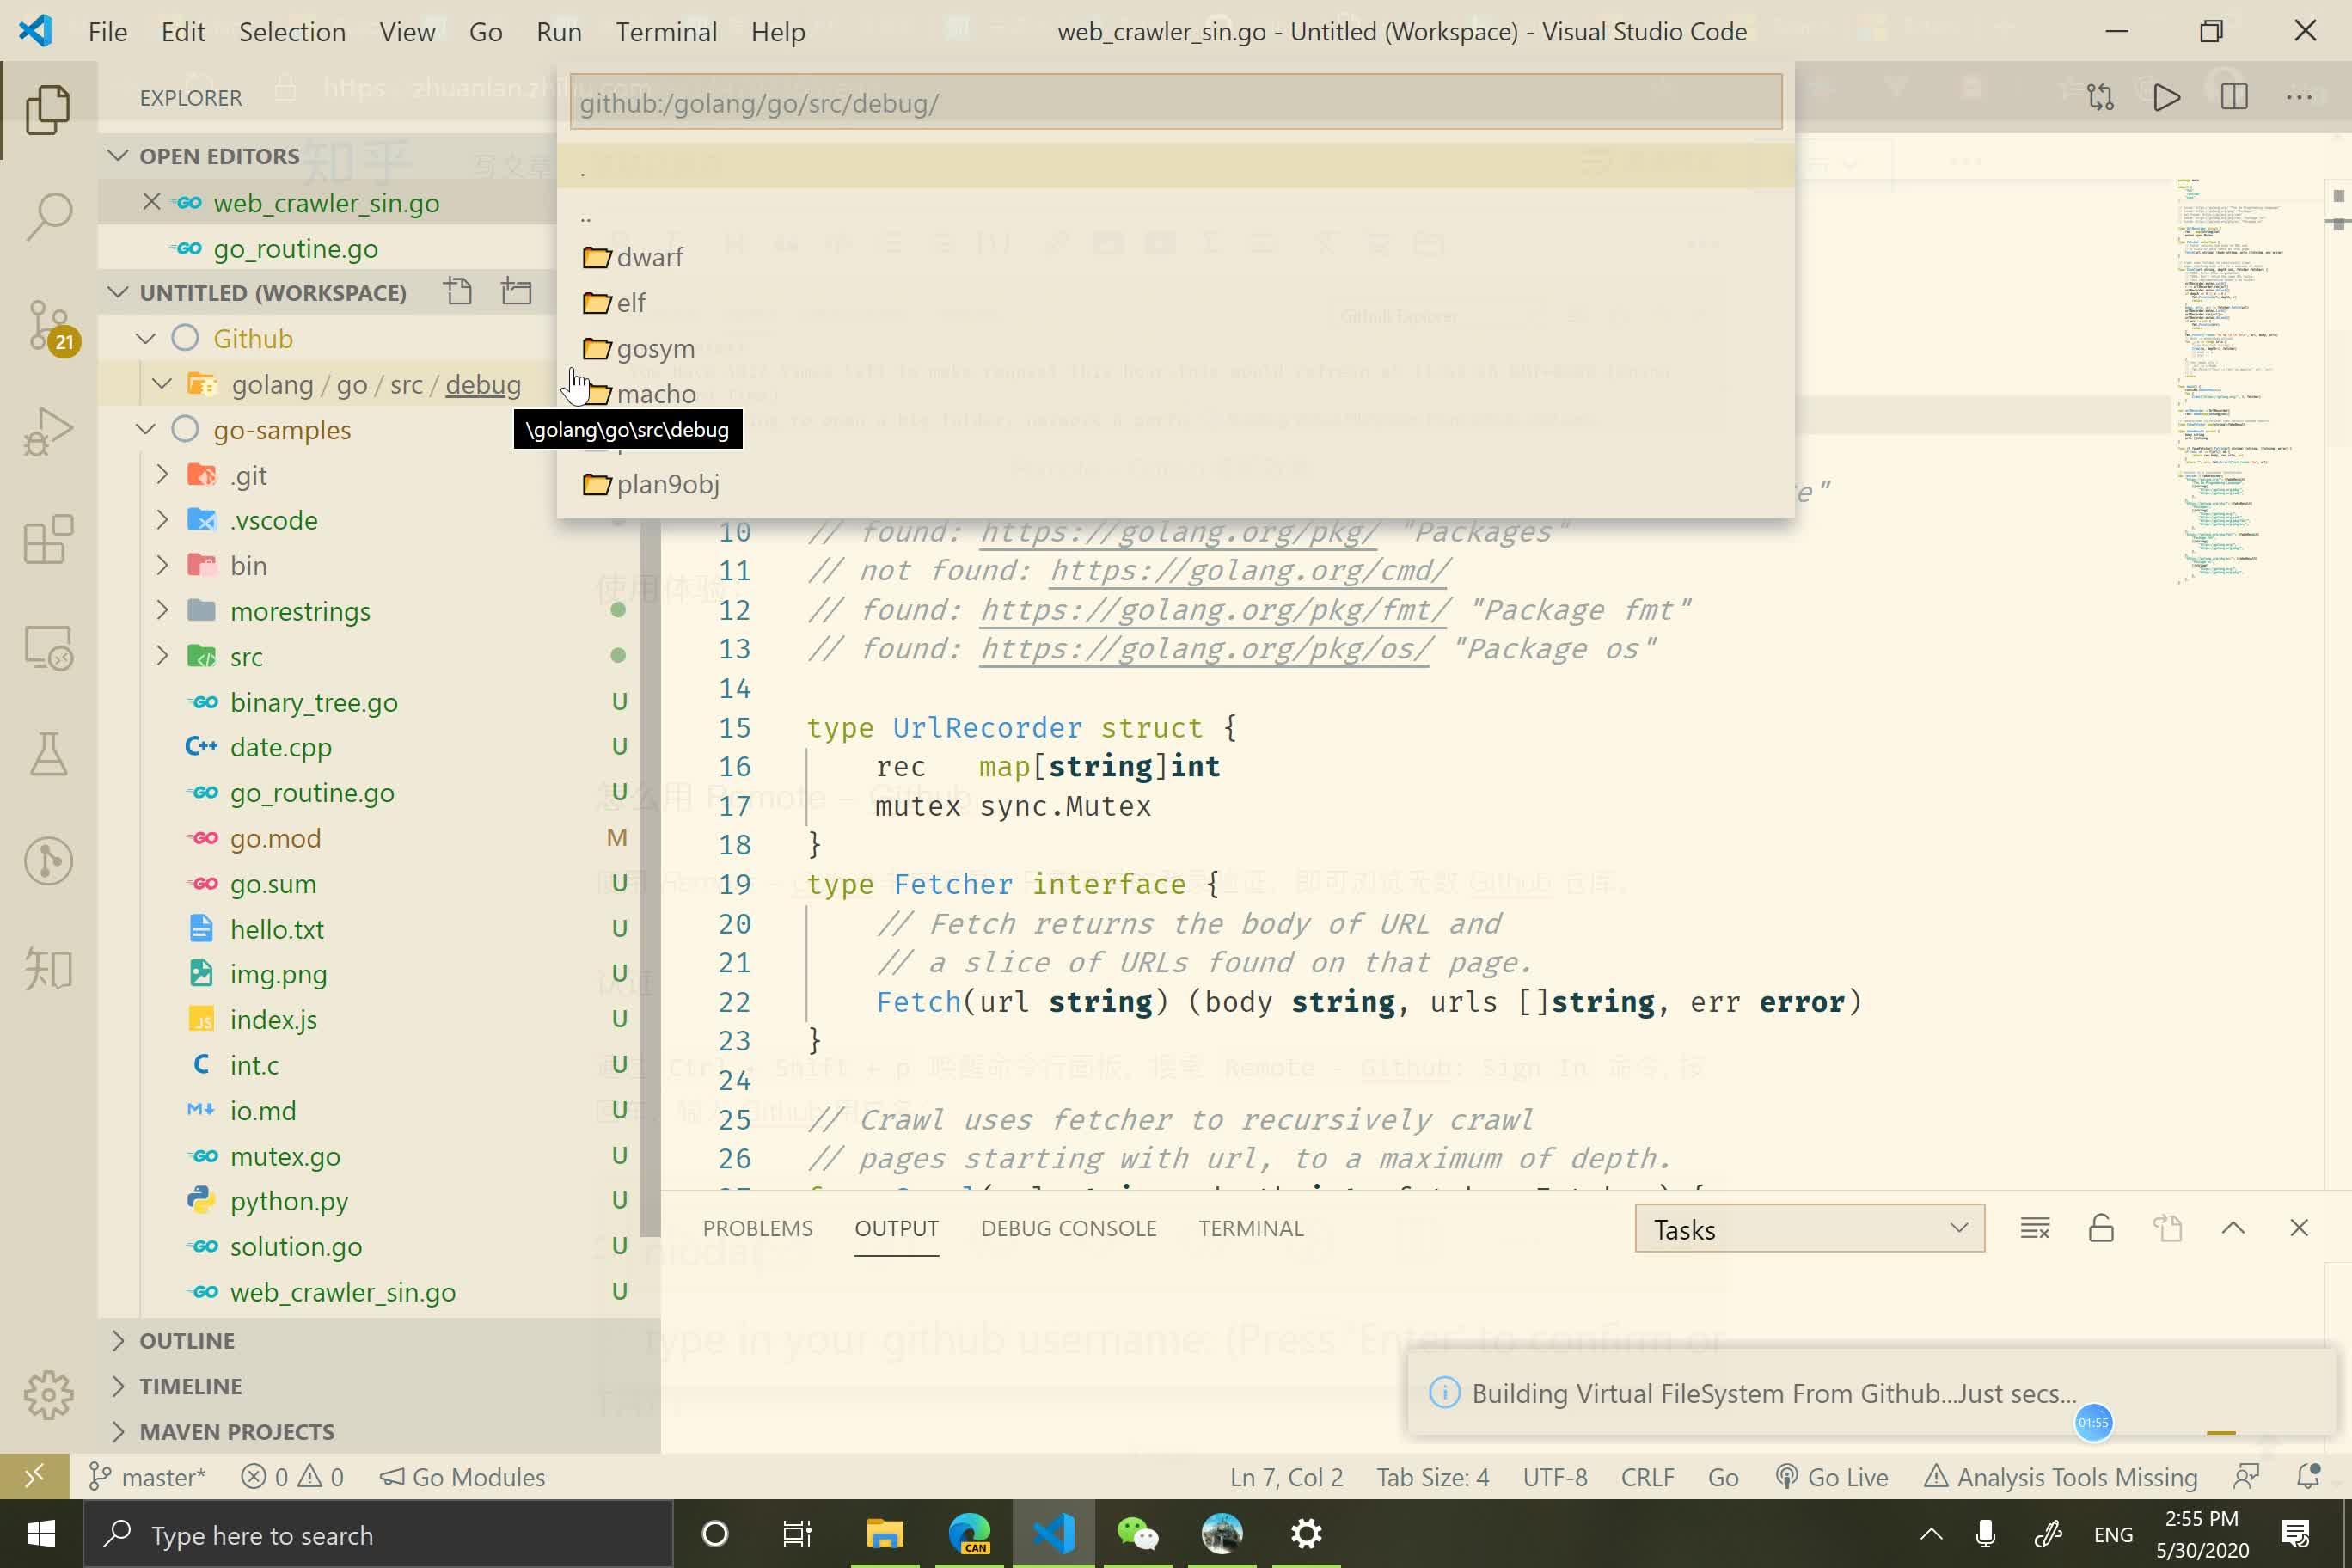
Task: Expand the .git folder
Action: coord(162,475)
